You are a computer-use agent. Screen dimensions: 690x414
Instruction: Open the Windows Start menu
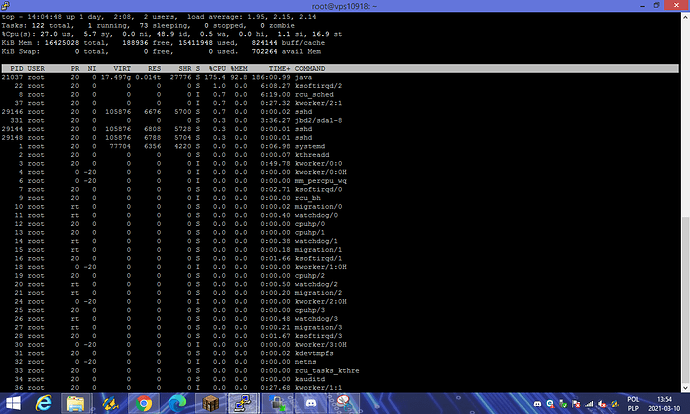(12, 402)
